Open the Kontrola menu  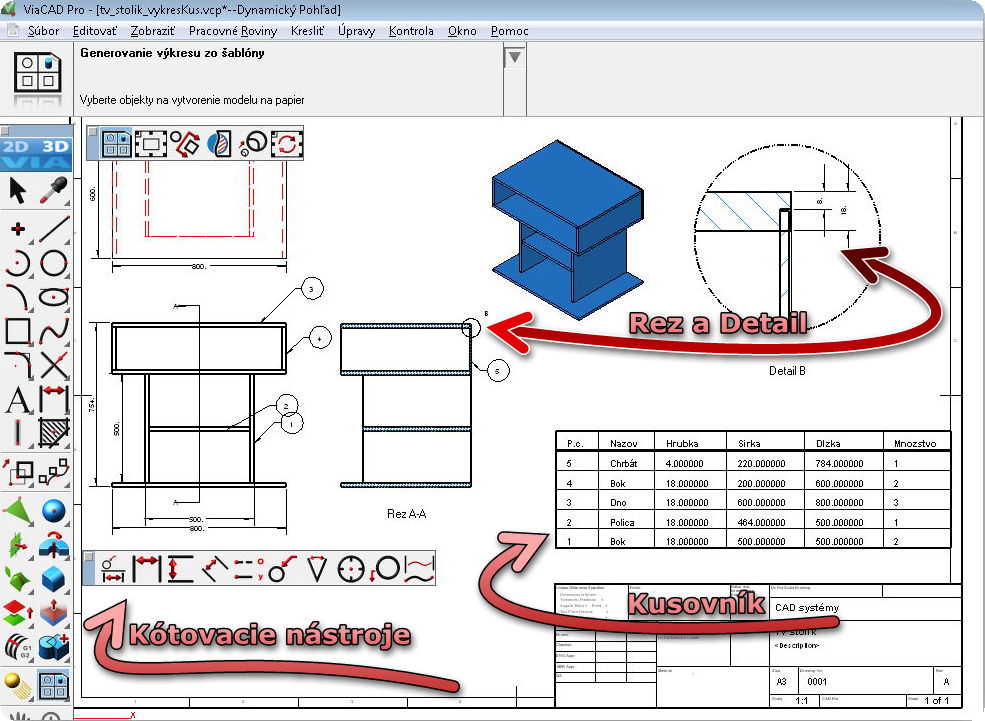point(411,31)
